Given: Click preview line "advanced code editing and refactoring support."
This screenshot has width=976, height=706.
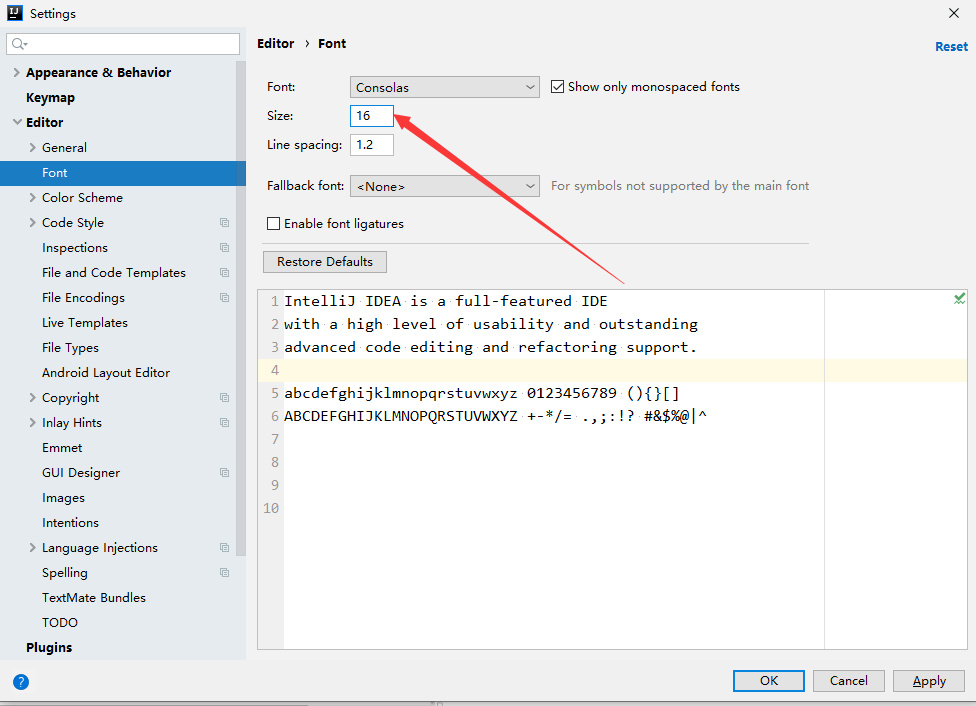Looking at the screenshot, I should [490, 347].
